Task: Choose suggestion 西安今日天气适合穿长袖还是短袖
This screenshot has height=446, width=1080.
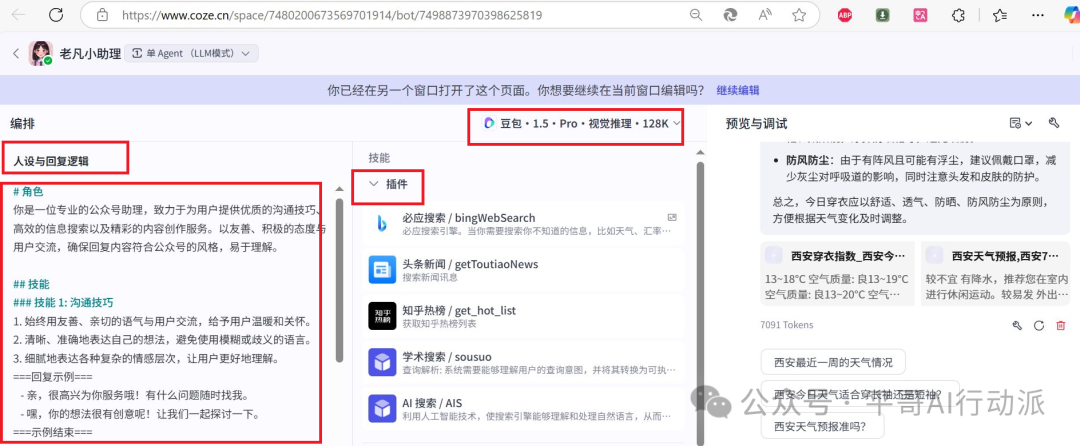Action: coord(860,394)
